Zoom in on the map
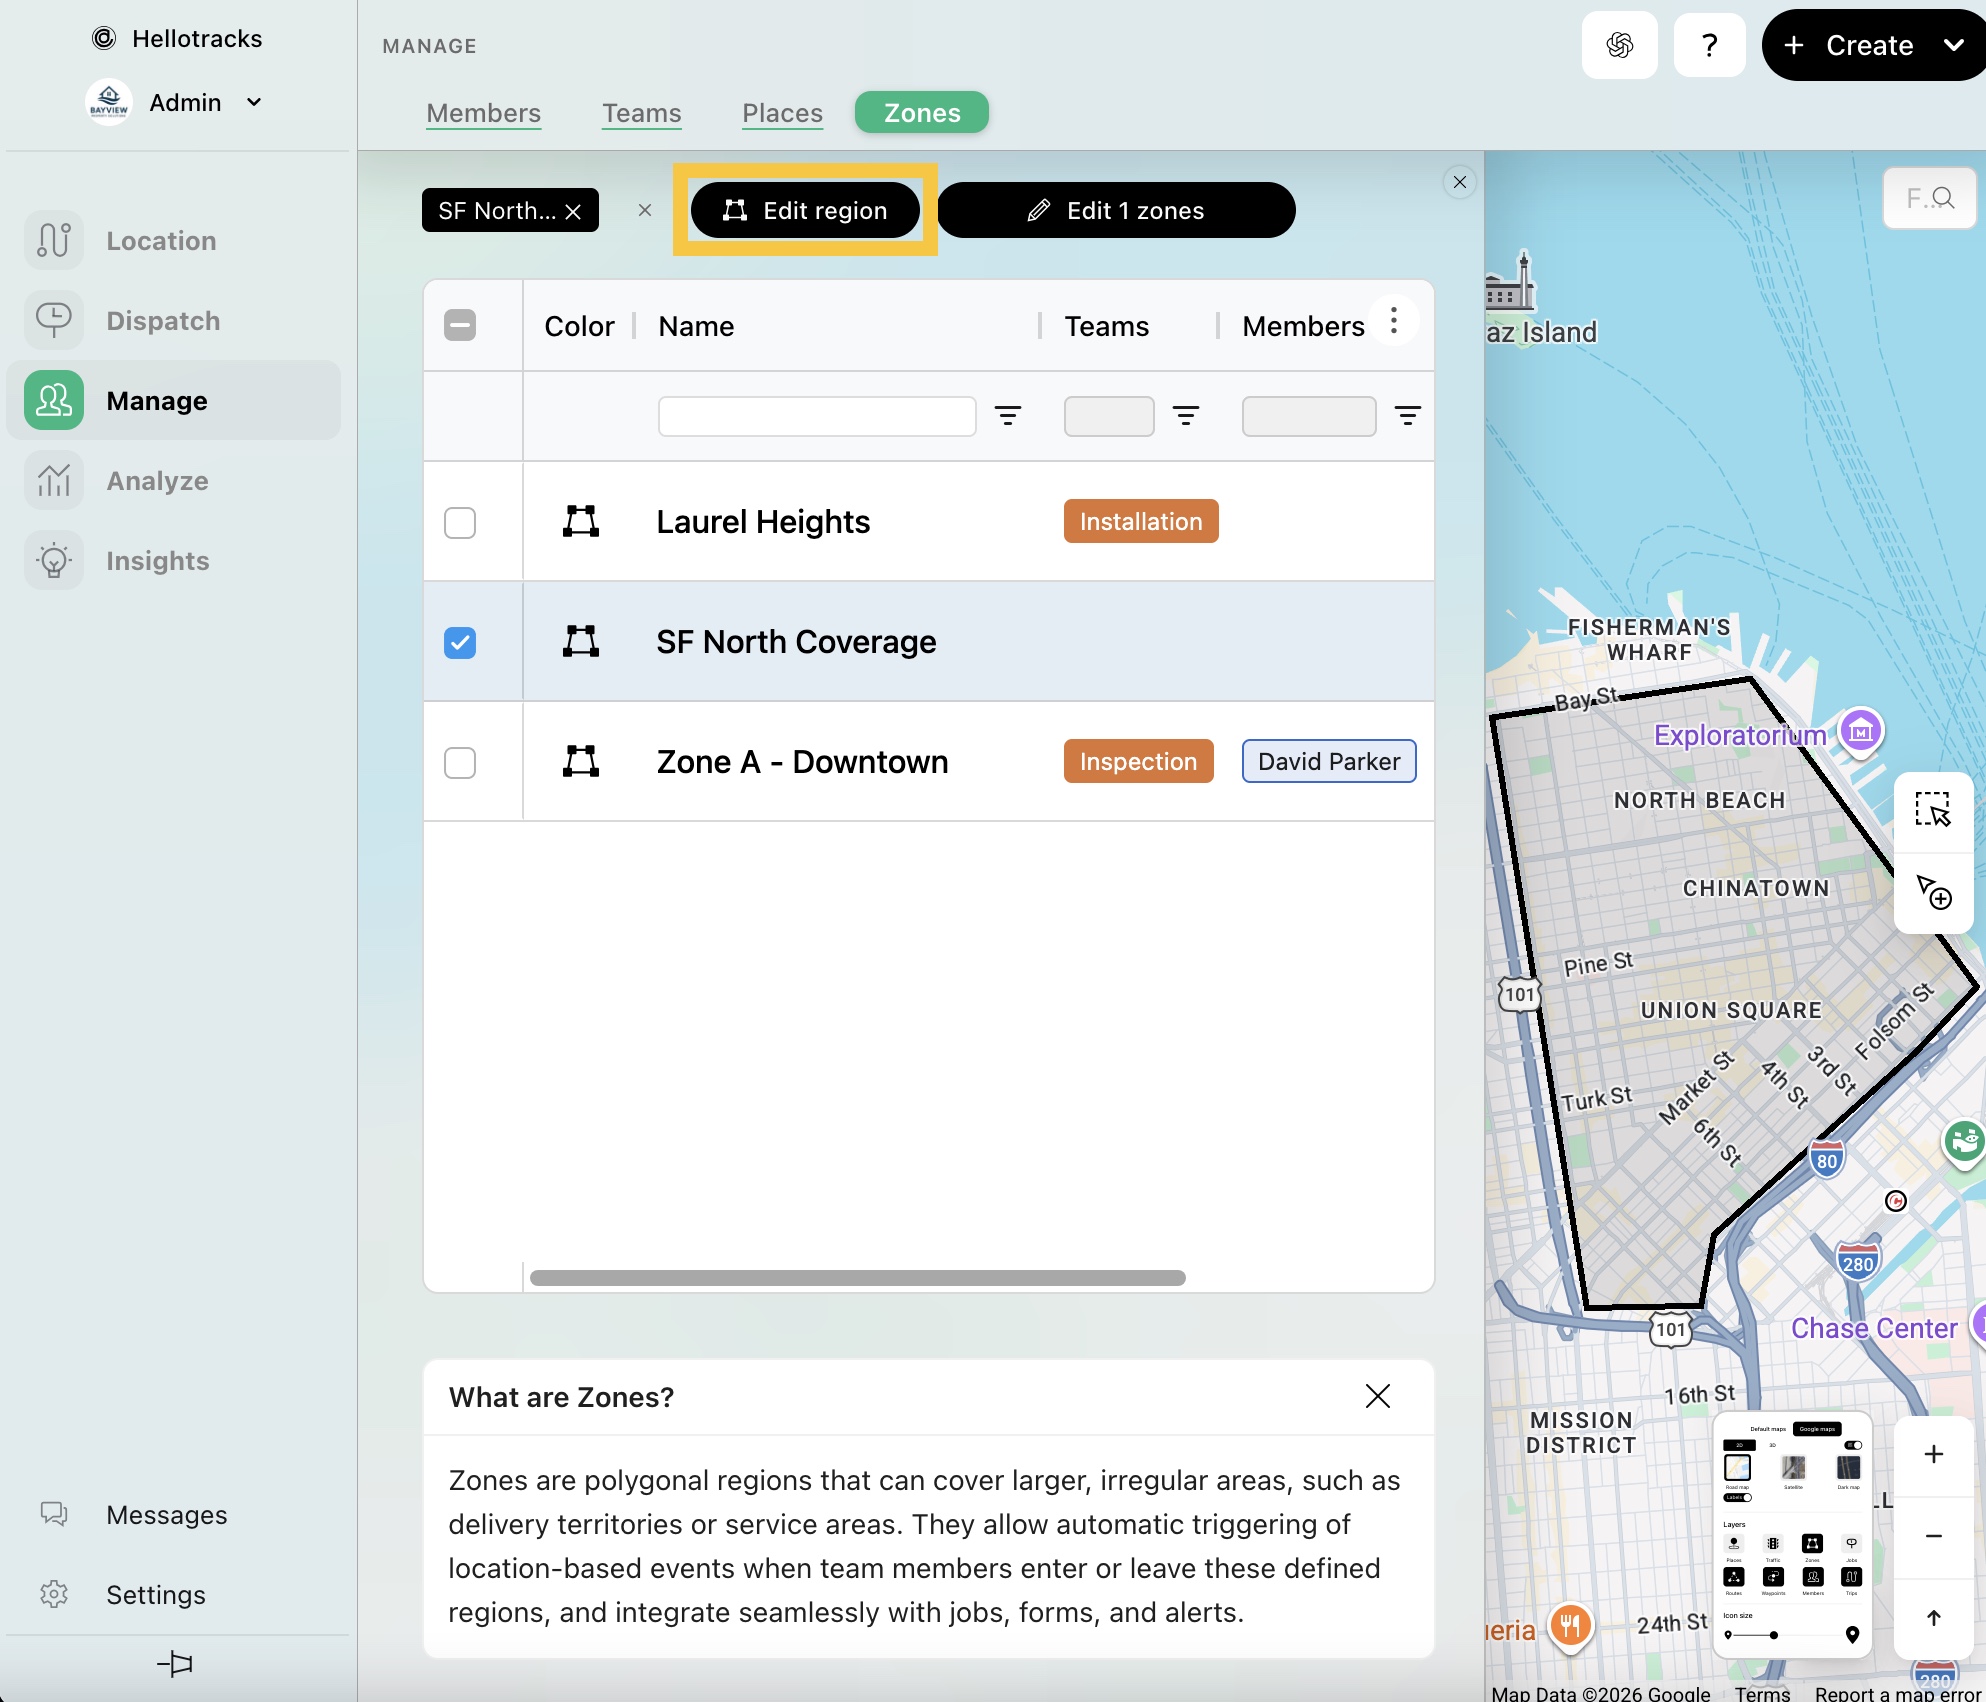 pyautogui.click(x=1933, y=1454)
